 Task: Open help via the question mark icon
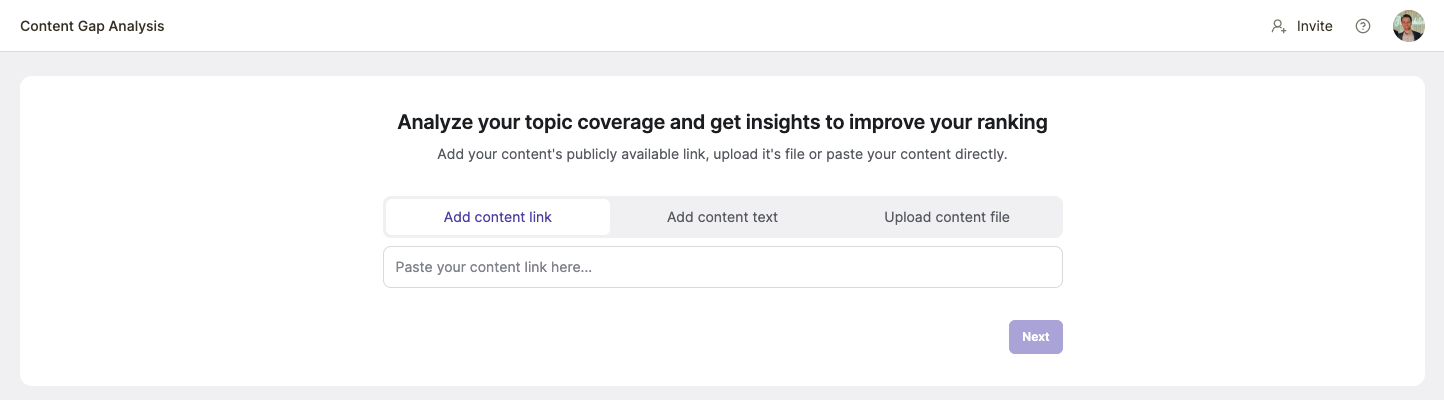pos(1362,26)
